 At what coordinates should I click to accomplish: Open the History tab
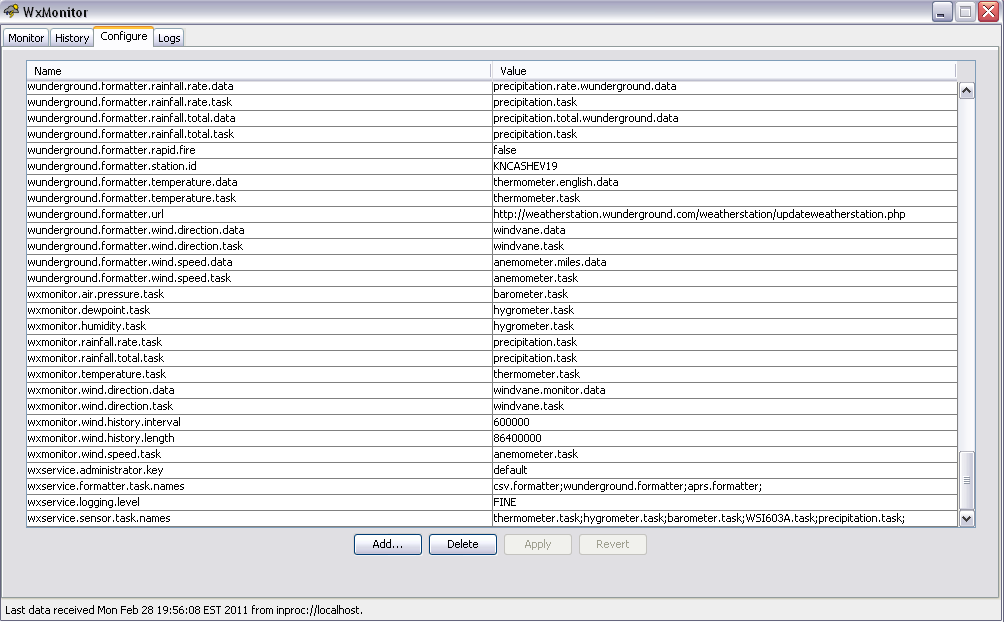(72, 38)
